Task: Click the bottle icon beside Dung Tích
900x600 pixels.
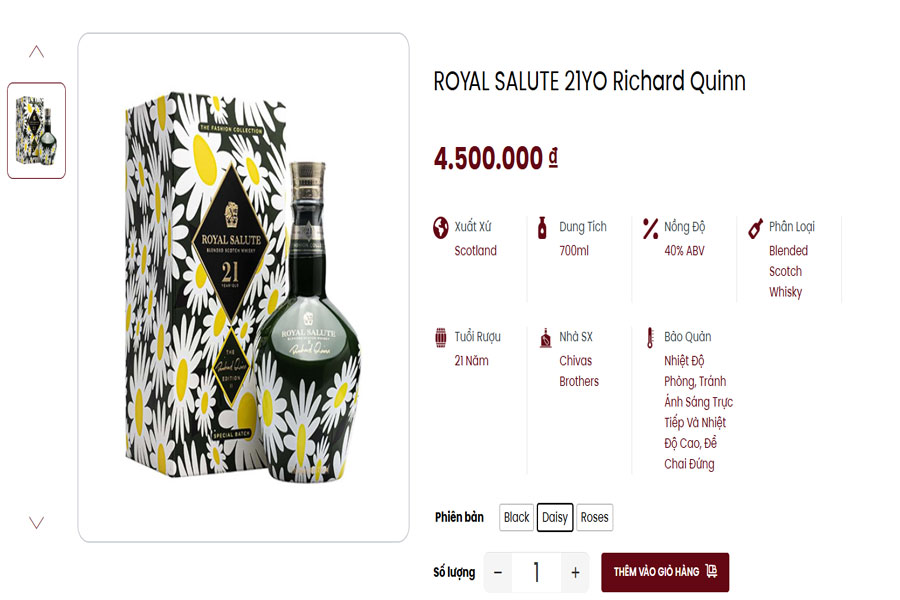Action: [x=543, y=227]
